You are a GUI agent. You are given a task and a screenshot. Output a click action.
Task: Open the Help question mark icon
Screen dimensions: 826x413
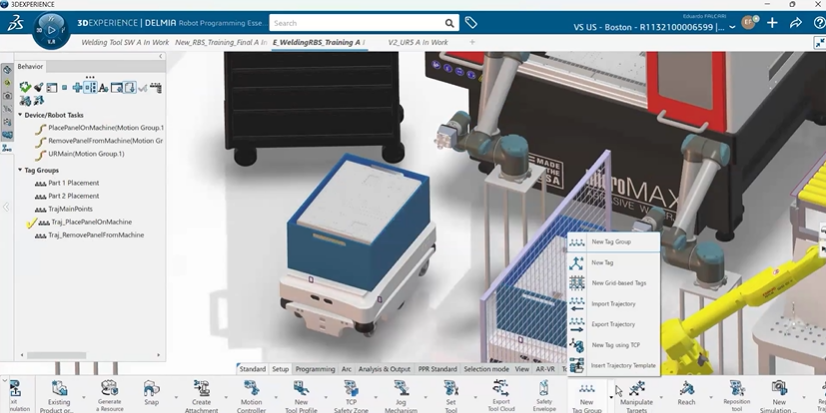pos(820,23)
